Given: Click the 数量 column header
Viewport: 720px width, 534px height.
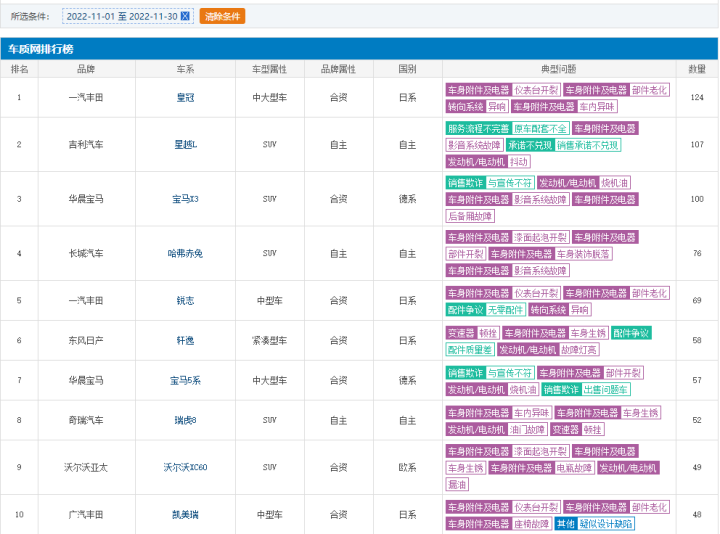Looking at the screenshot, I should click(x=697, y=69).
